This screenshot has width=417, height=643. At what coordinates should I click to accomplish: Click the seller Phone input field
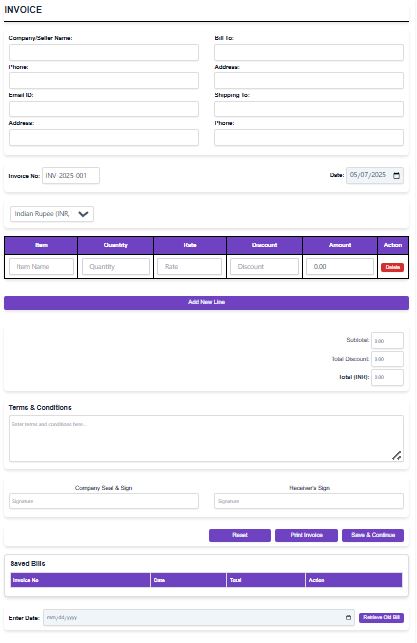pos(104,81)
